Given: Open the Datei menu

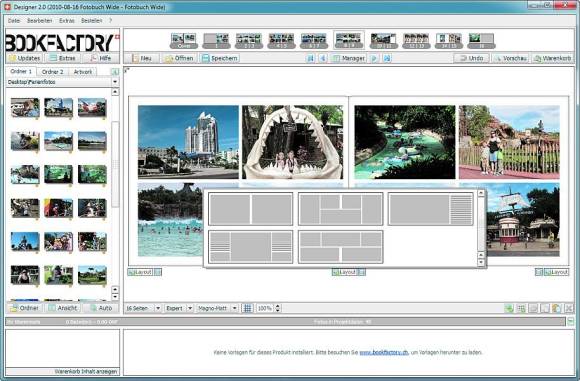Looking at the screenshot, I should coord(14,21).
